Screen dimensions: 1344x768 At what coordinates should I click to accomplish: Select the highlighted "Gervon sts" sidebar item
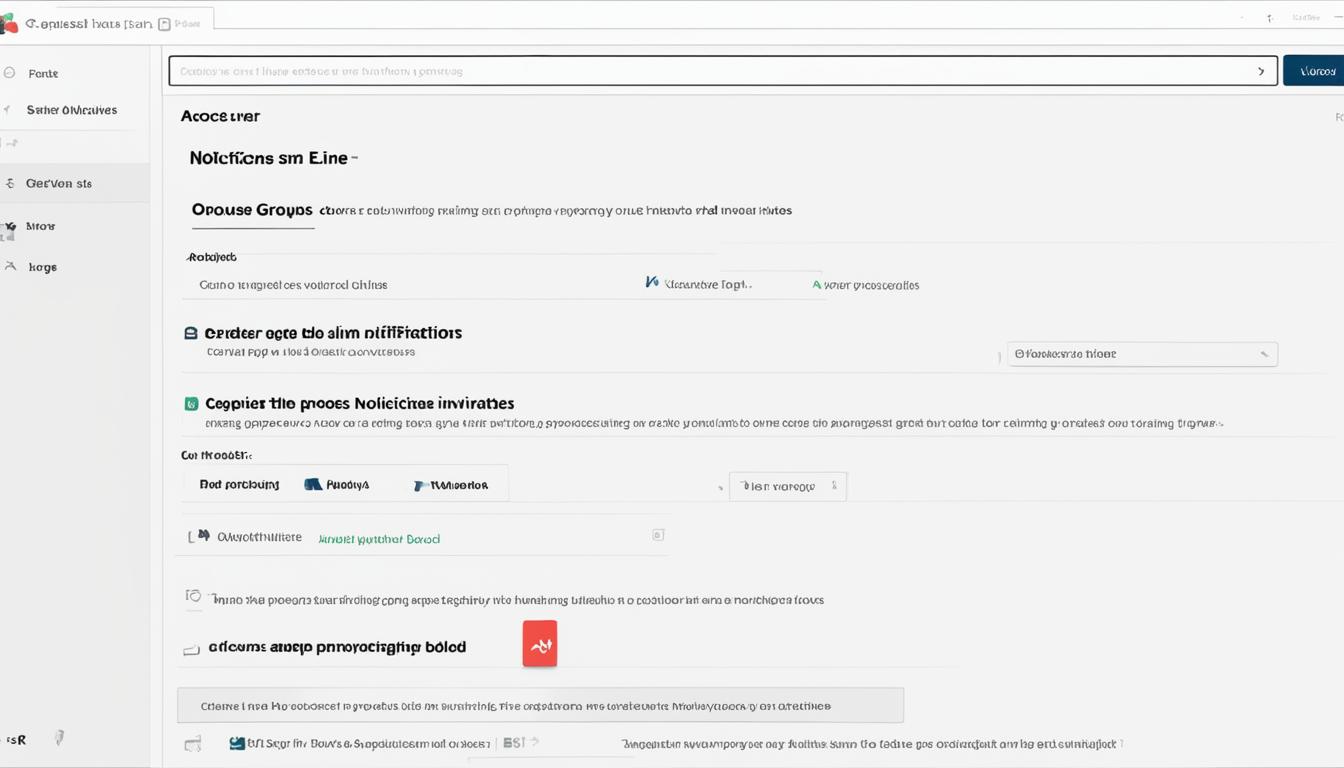(x=75, y=184)
